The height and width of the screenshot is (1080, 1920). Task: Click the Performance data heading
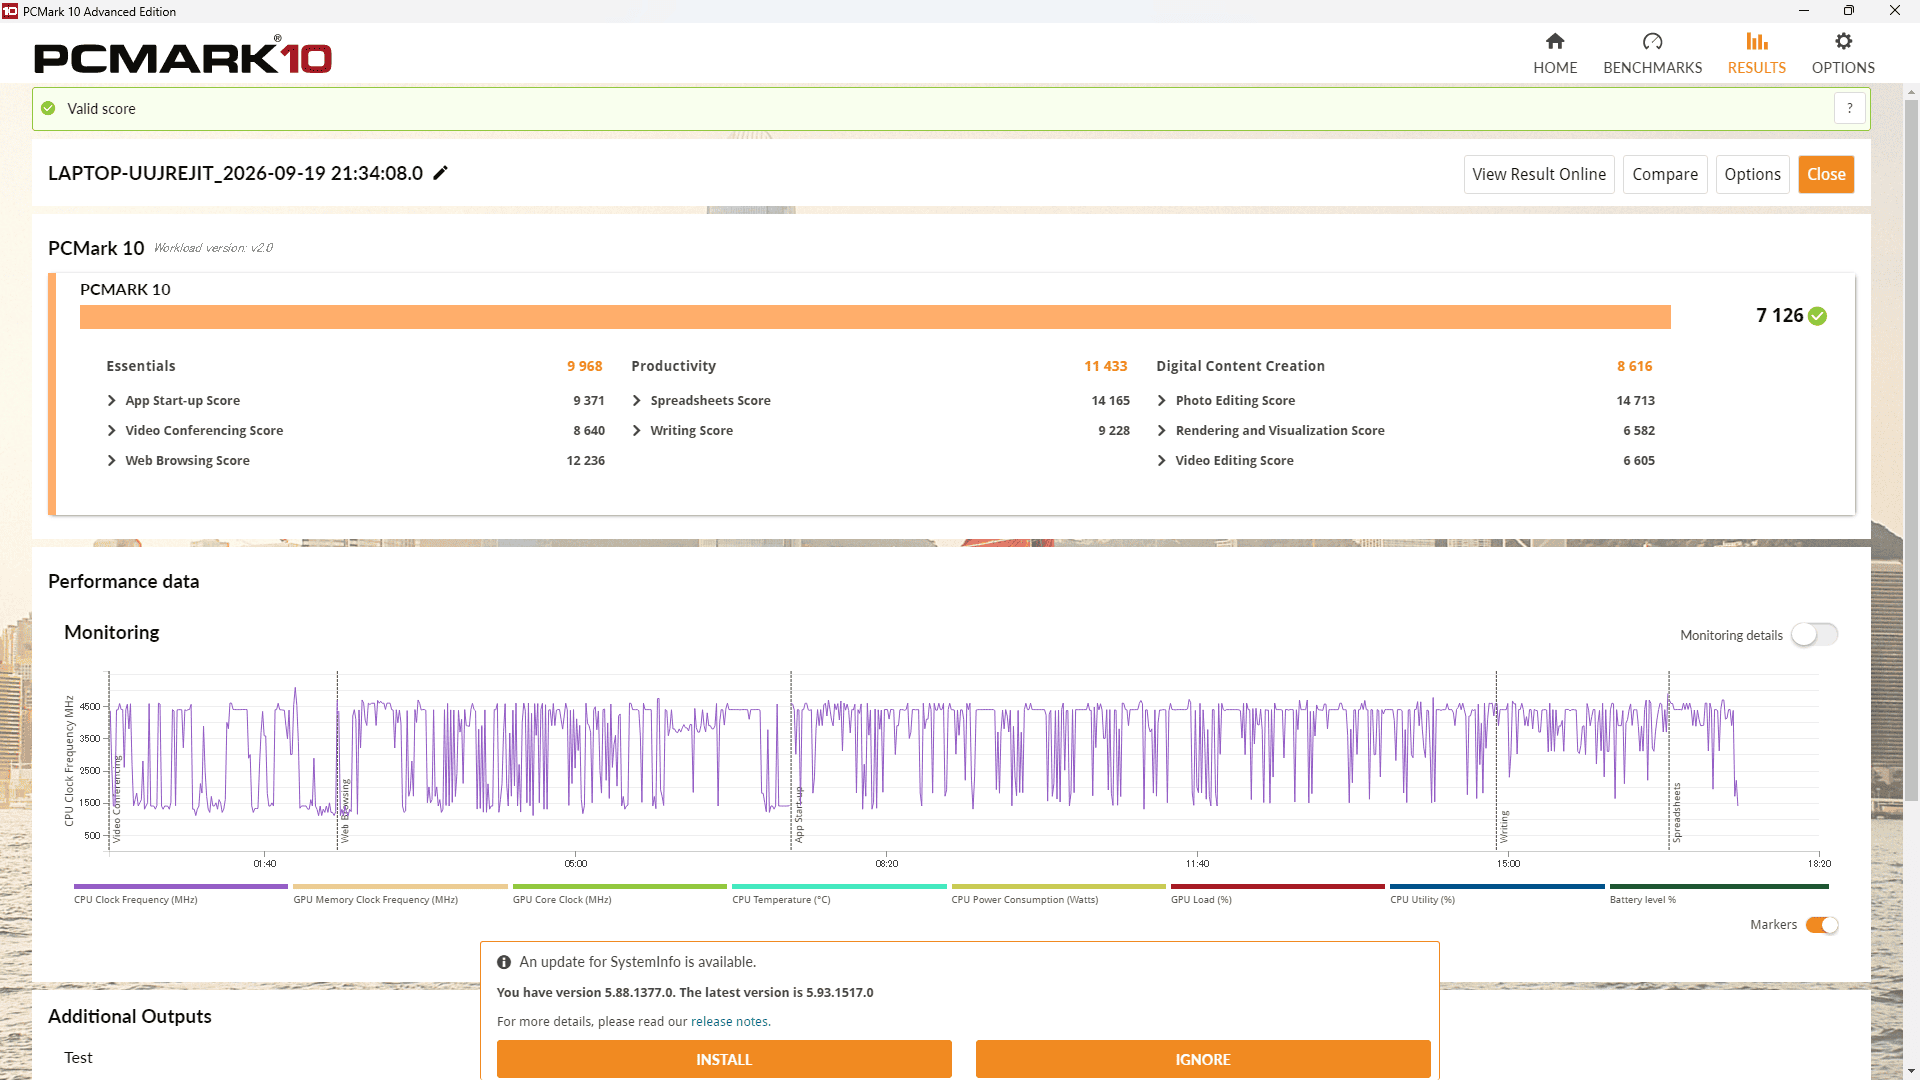point(123,582)
